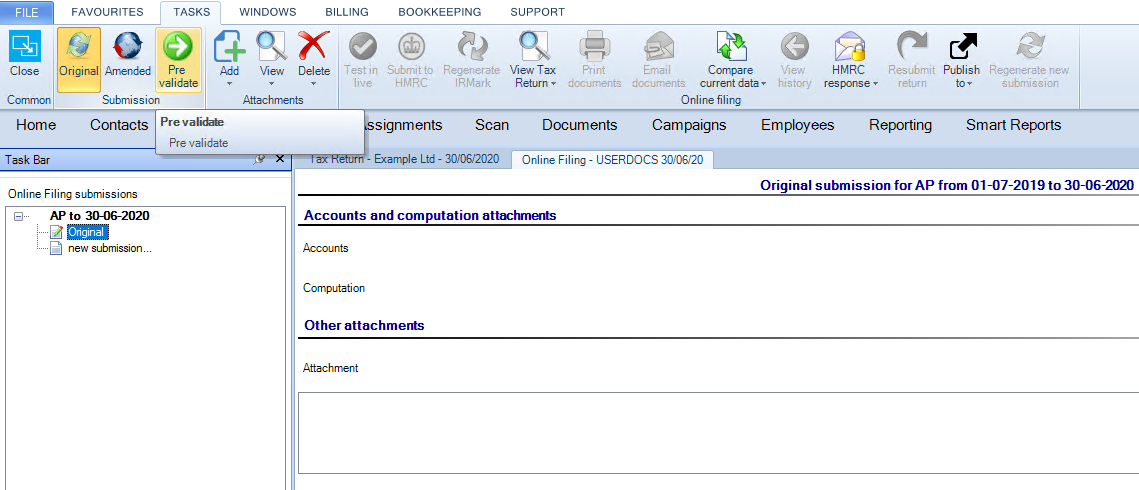
Task: Open the HMRC response dropdown arrow
Action: [x=875, y=83]
